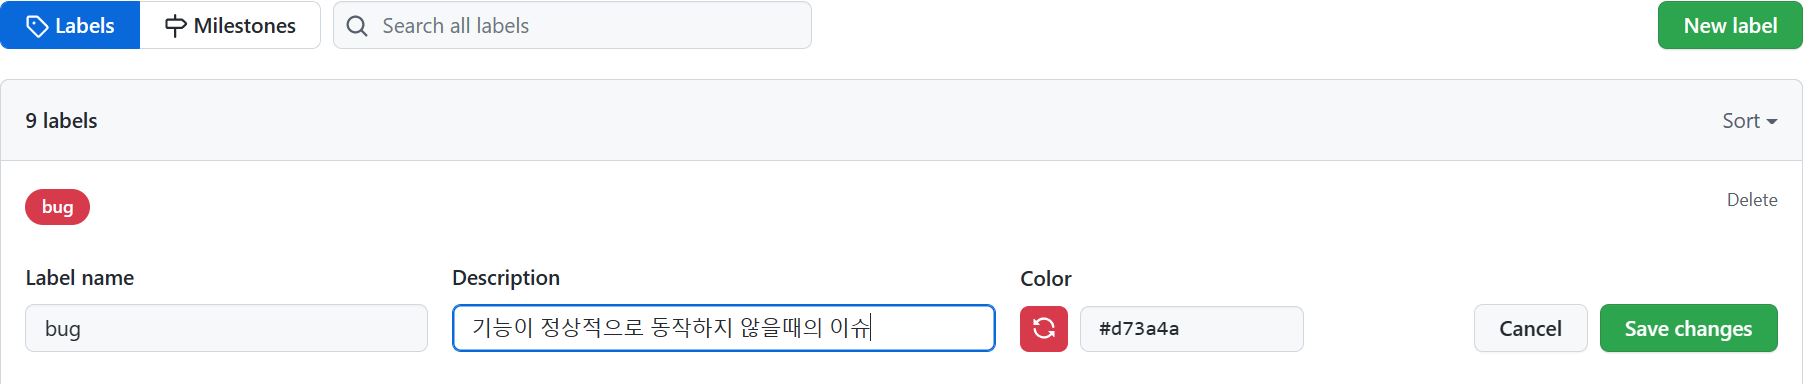
Task: Cancel editing the bug label
Action: pyautogui.click(x=1530, y=328)
